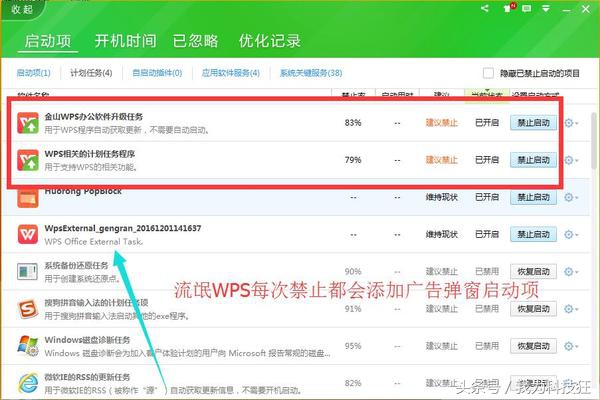Restore startup for Windows磁盘诊断任务
The width and height of the screenshot is (600, 400).
coord(533,346)
